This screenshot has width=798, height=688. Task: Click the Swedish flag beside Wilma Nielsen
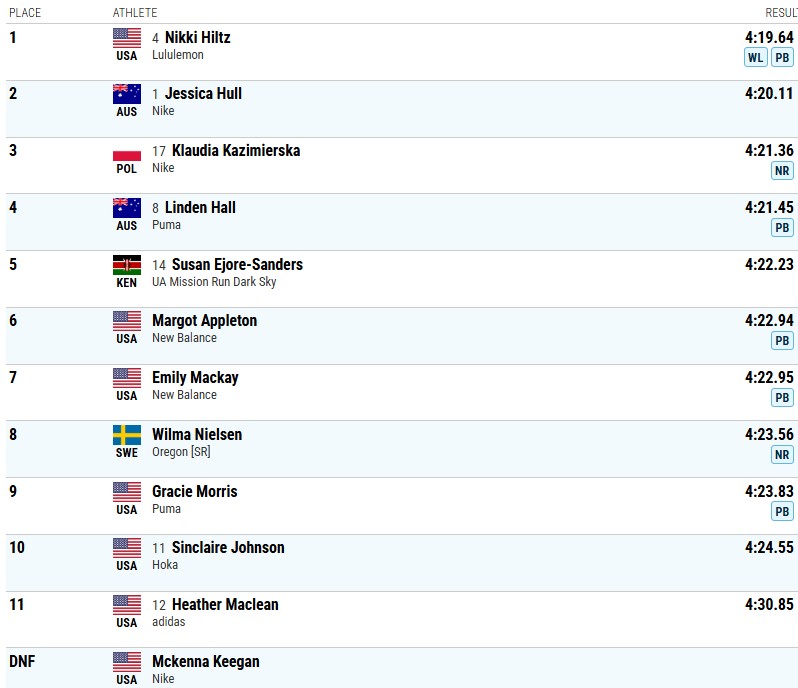click(127, 435)
